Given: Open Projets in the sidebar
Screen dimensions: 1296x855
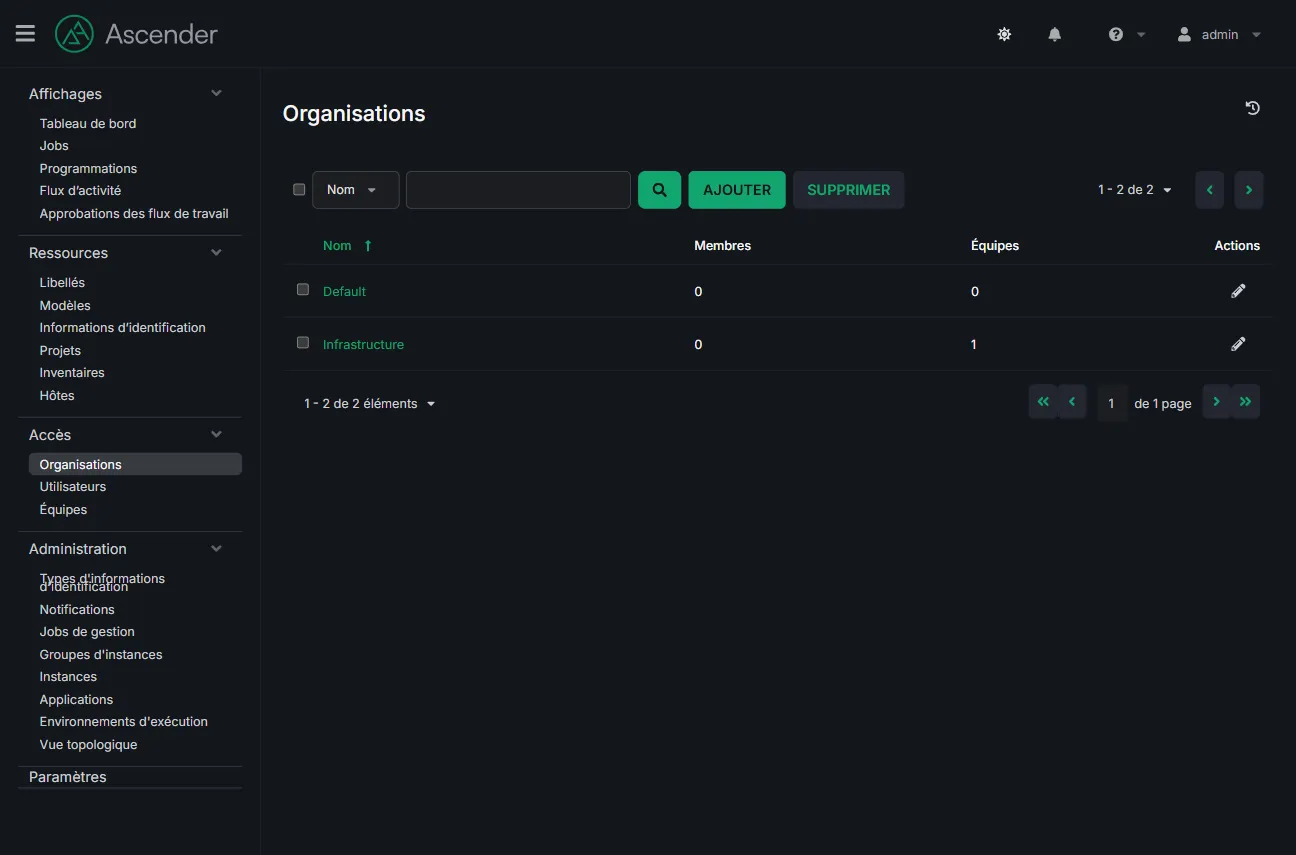Looking at the screenshot, I should (60, 351).
